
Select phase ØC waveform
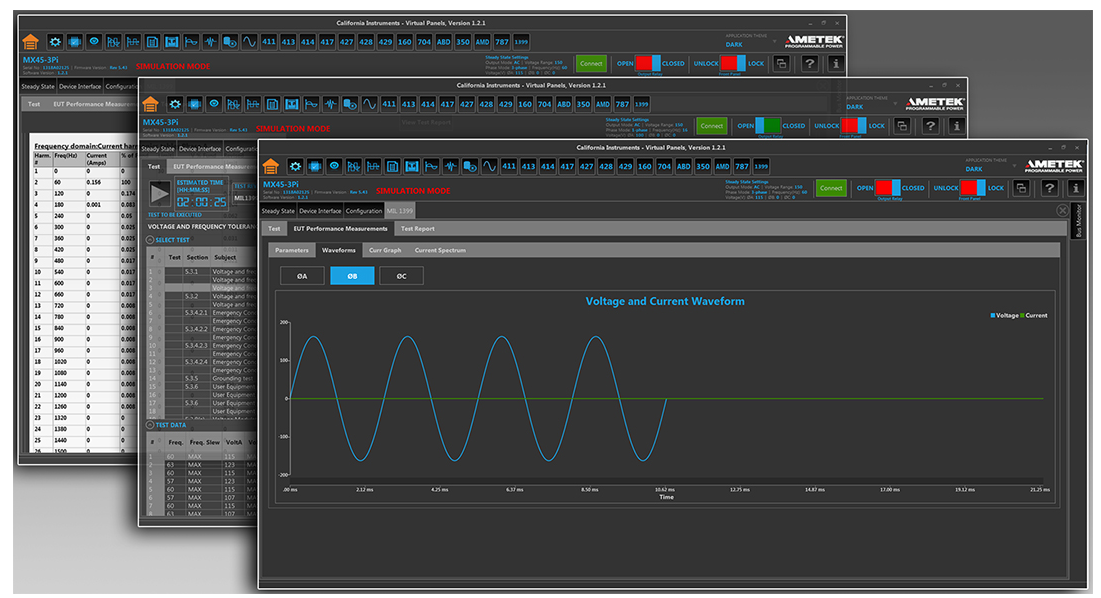pos(401,276)
